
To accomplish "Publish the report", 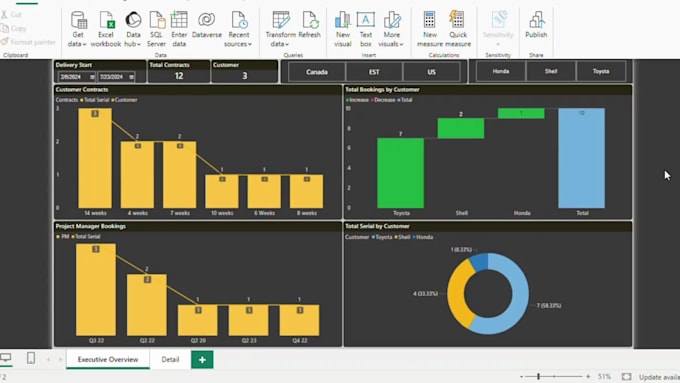I will (x=536, y=25).
